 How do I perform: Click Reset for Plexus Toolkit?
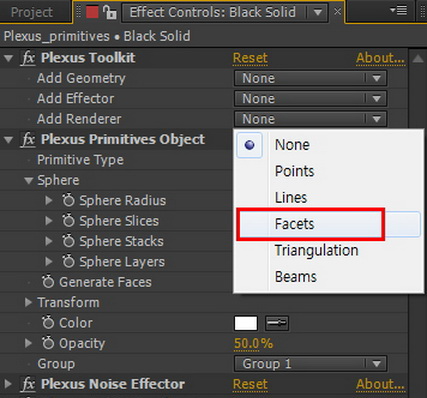click(x=250, y=58)
